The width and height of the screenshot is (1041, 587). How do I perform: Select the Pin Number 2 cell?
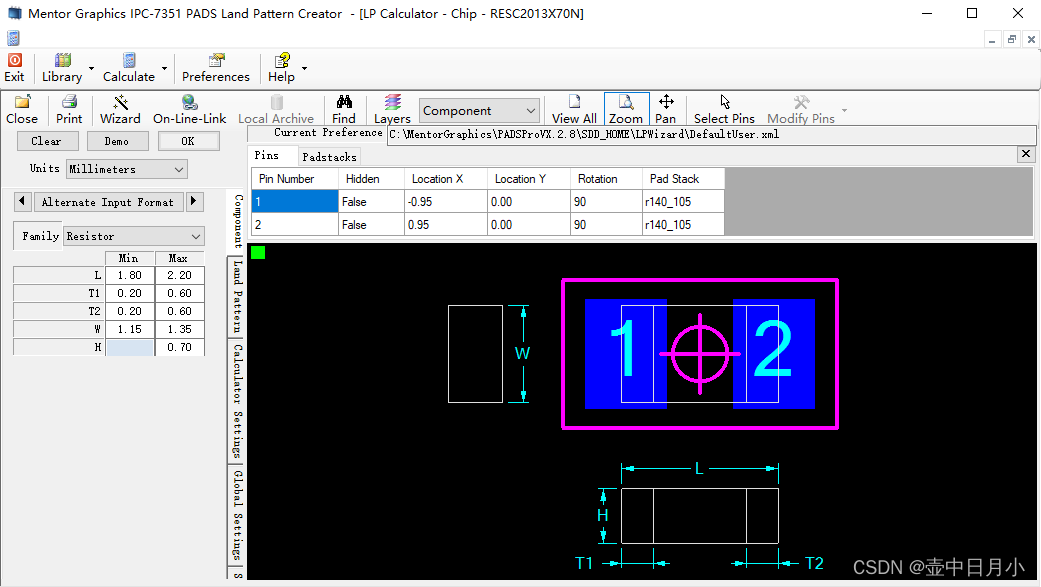point(295,224)
